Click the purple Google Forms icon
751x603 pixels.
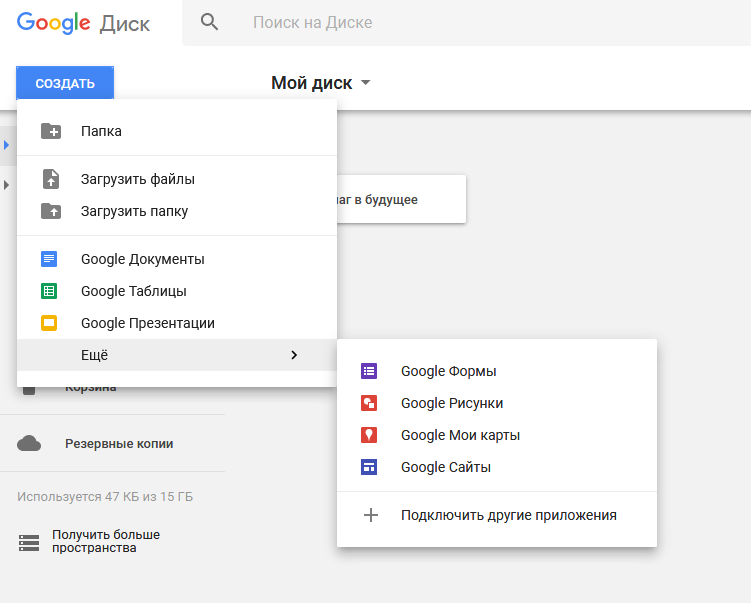pos(369,371)
